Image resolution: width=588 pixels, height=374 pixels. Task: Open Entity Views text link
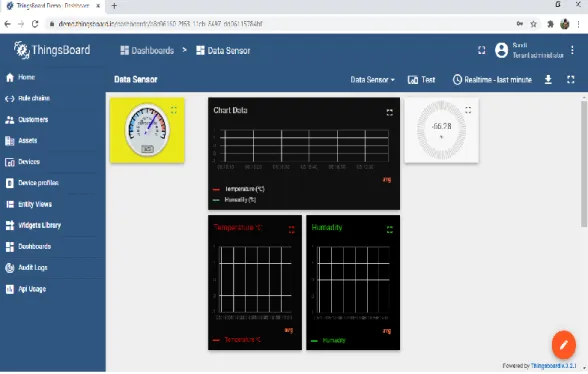tap(35, 204)
